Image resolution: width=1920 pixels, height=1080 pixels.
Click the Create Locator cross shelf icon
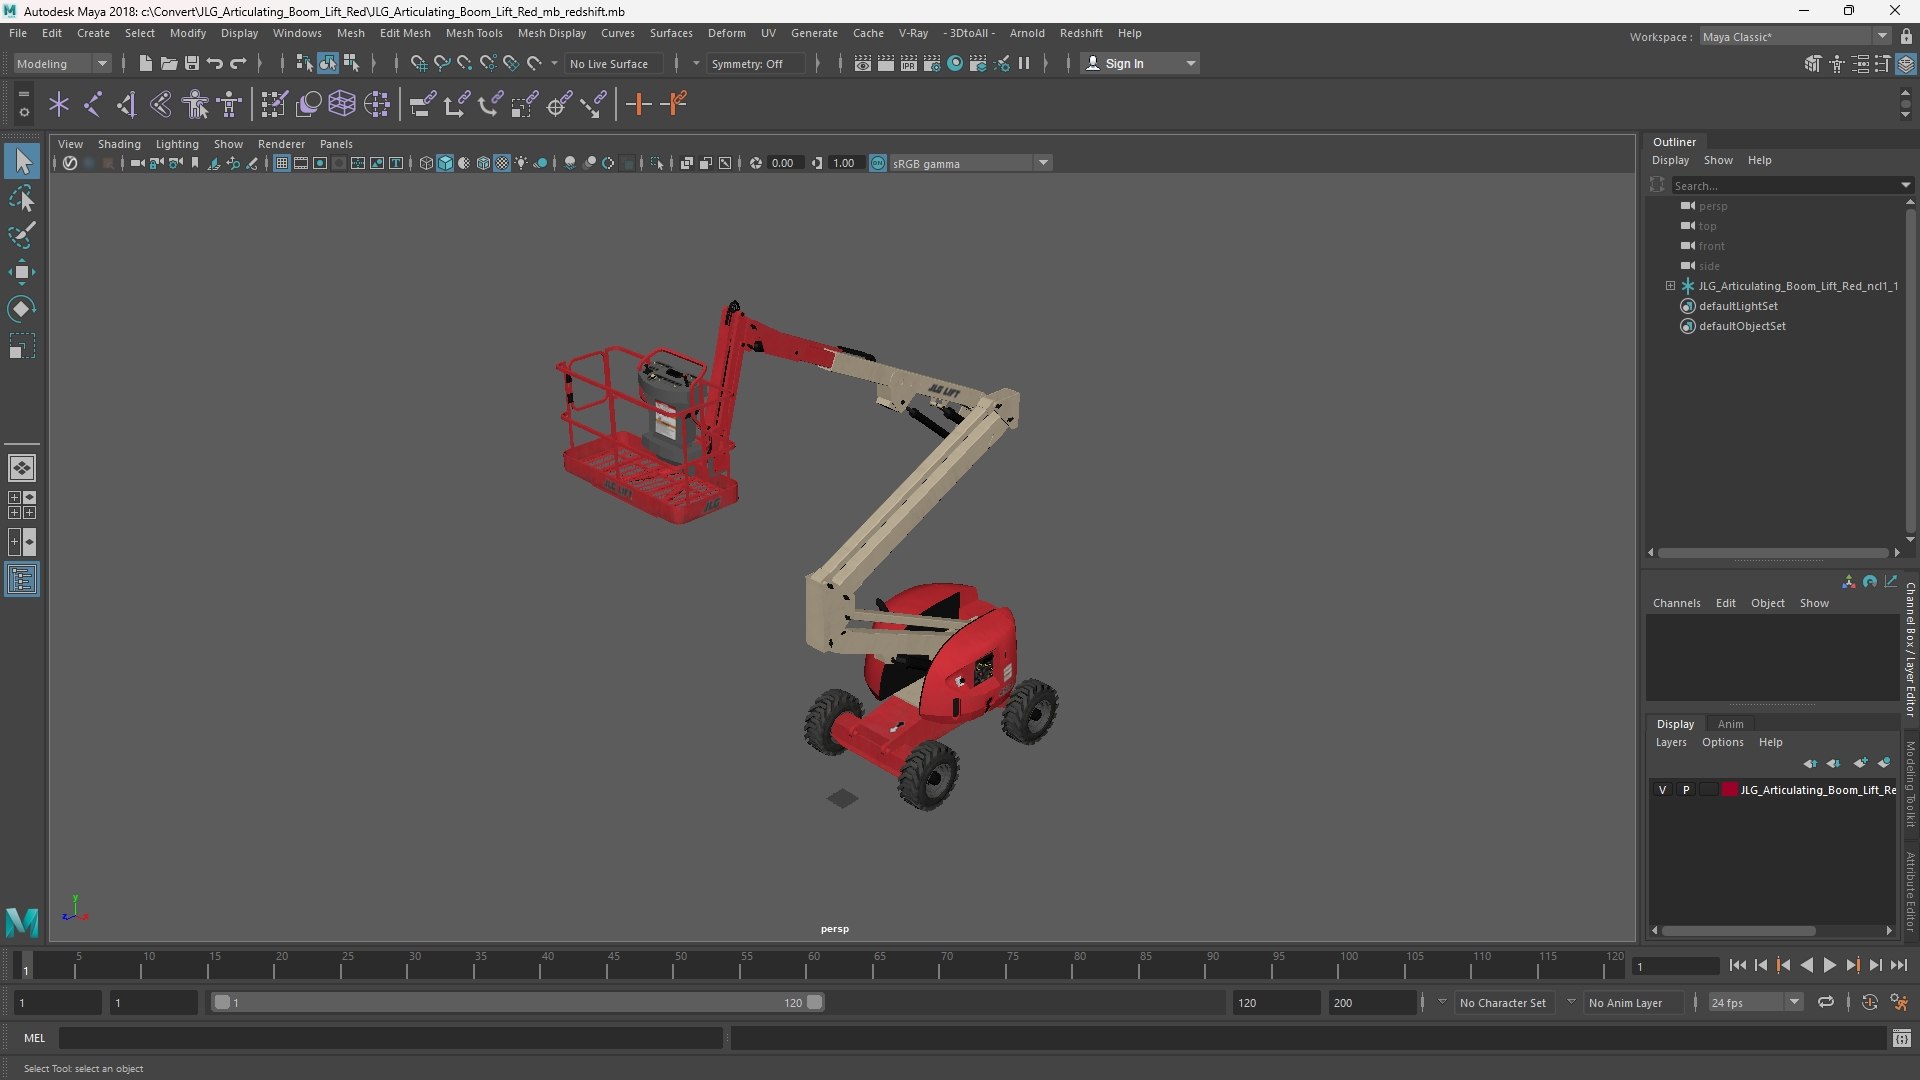pyautogui.click(x=59, y=104)
